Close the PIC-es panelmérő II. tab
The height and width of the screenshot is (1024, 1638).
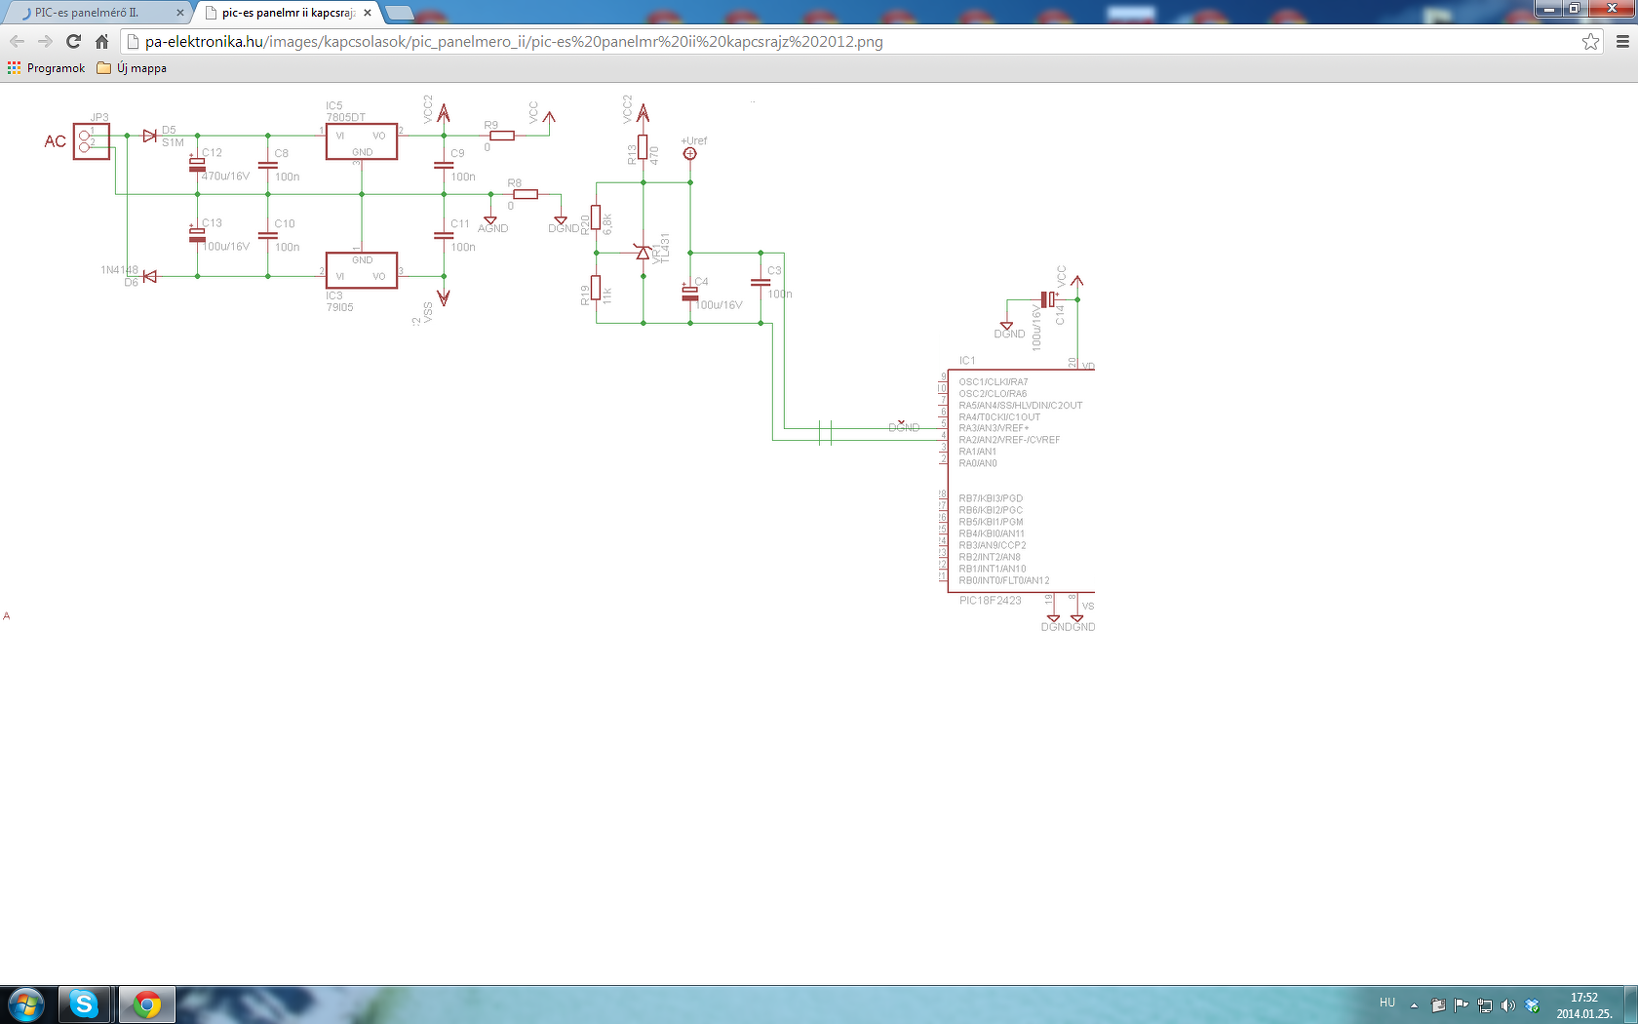point(180,13)
